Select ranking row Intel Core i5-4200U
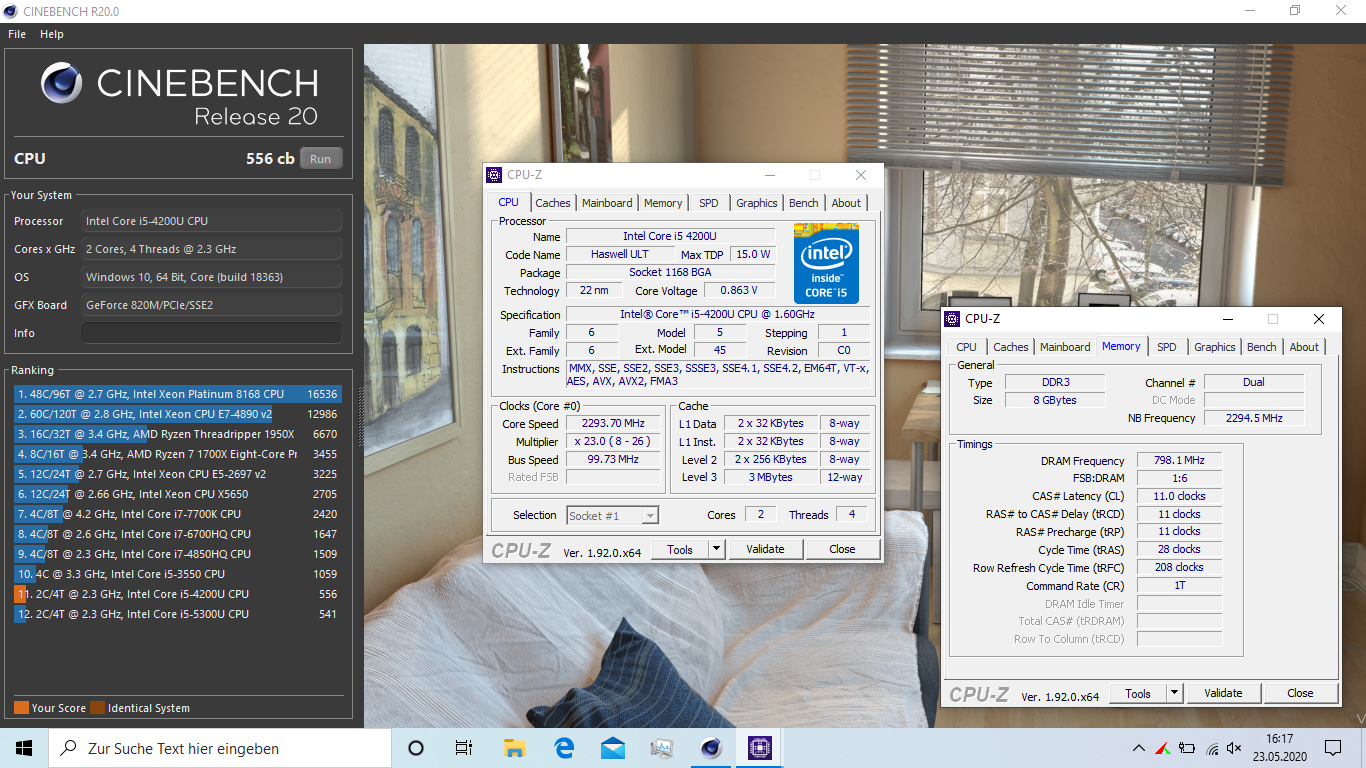Image resolution: width=1366 pixels, height=768 pixels. point(177,594)
